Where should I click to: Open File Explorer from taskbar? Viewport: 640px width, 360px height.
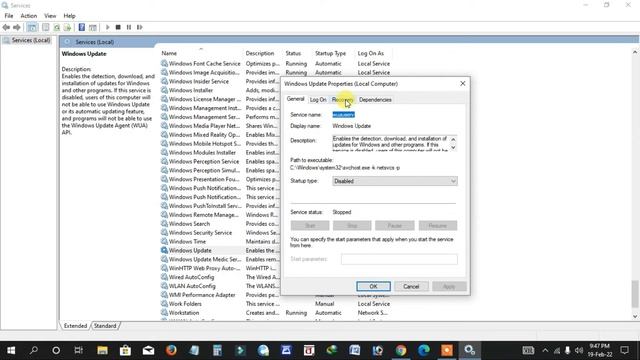(x=102, y=350)
